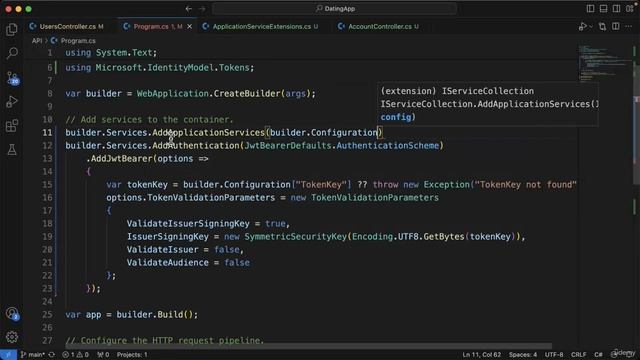Go forward with the navigation arrow
640x360 pixels.
[x=202, y=9]
